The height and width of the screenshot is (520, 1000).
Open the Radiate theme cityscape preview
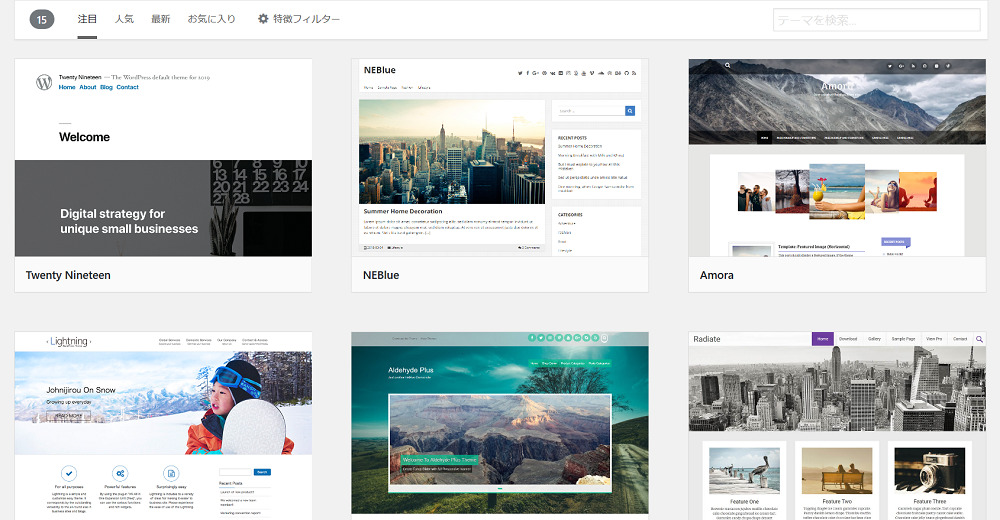tap(836, 390)
